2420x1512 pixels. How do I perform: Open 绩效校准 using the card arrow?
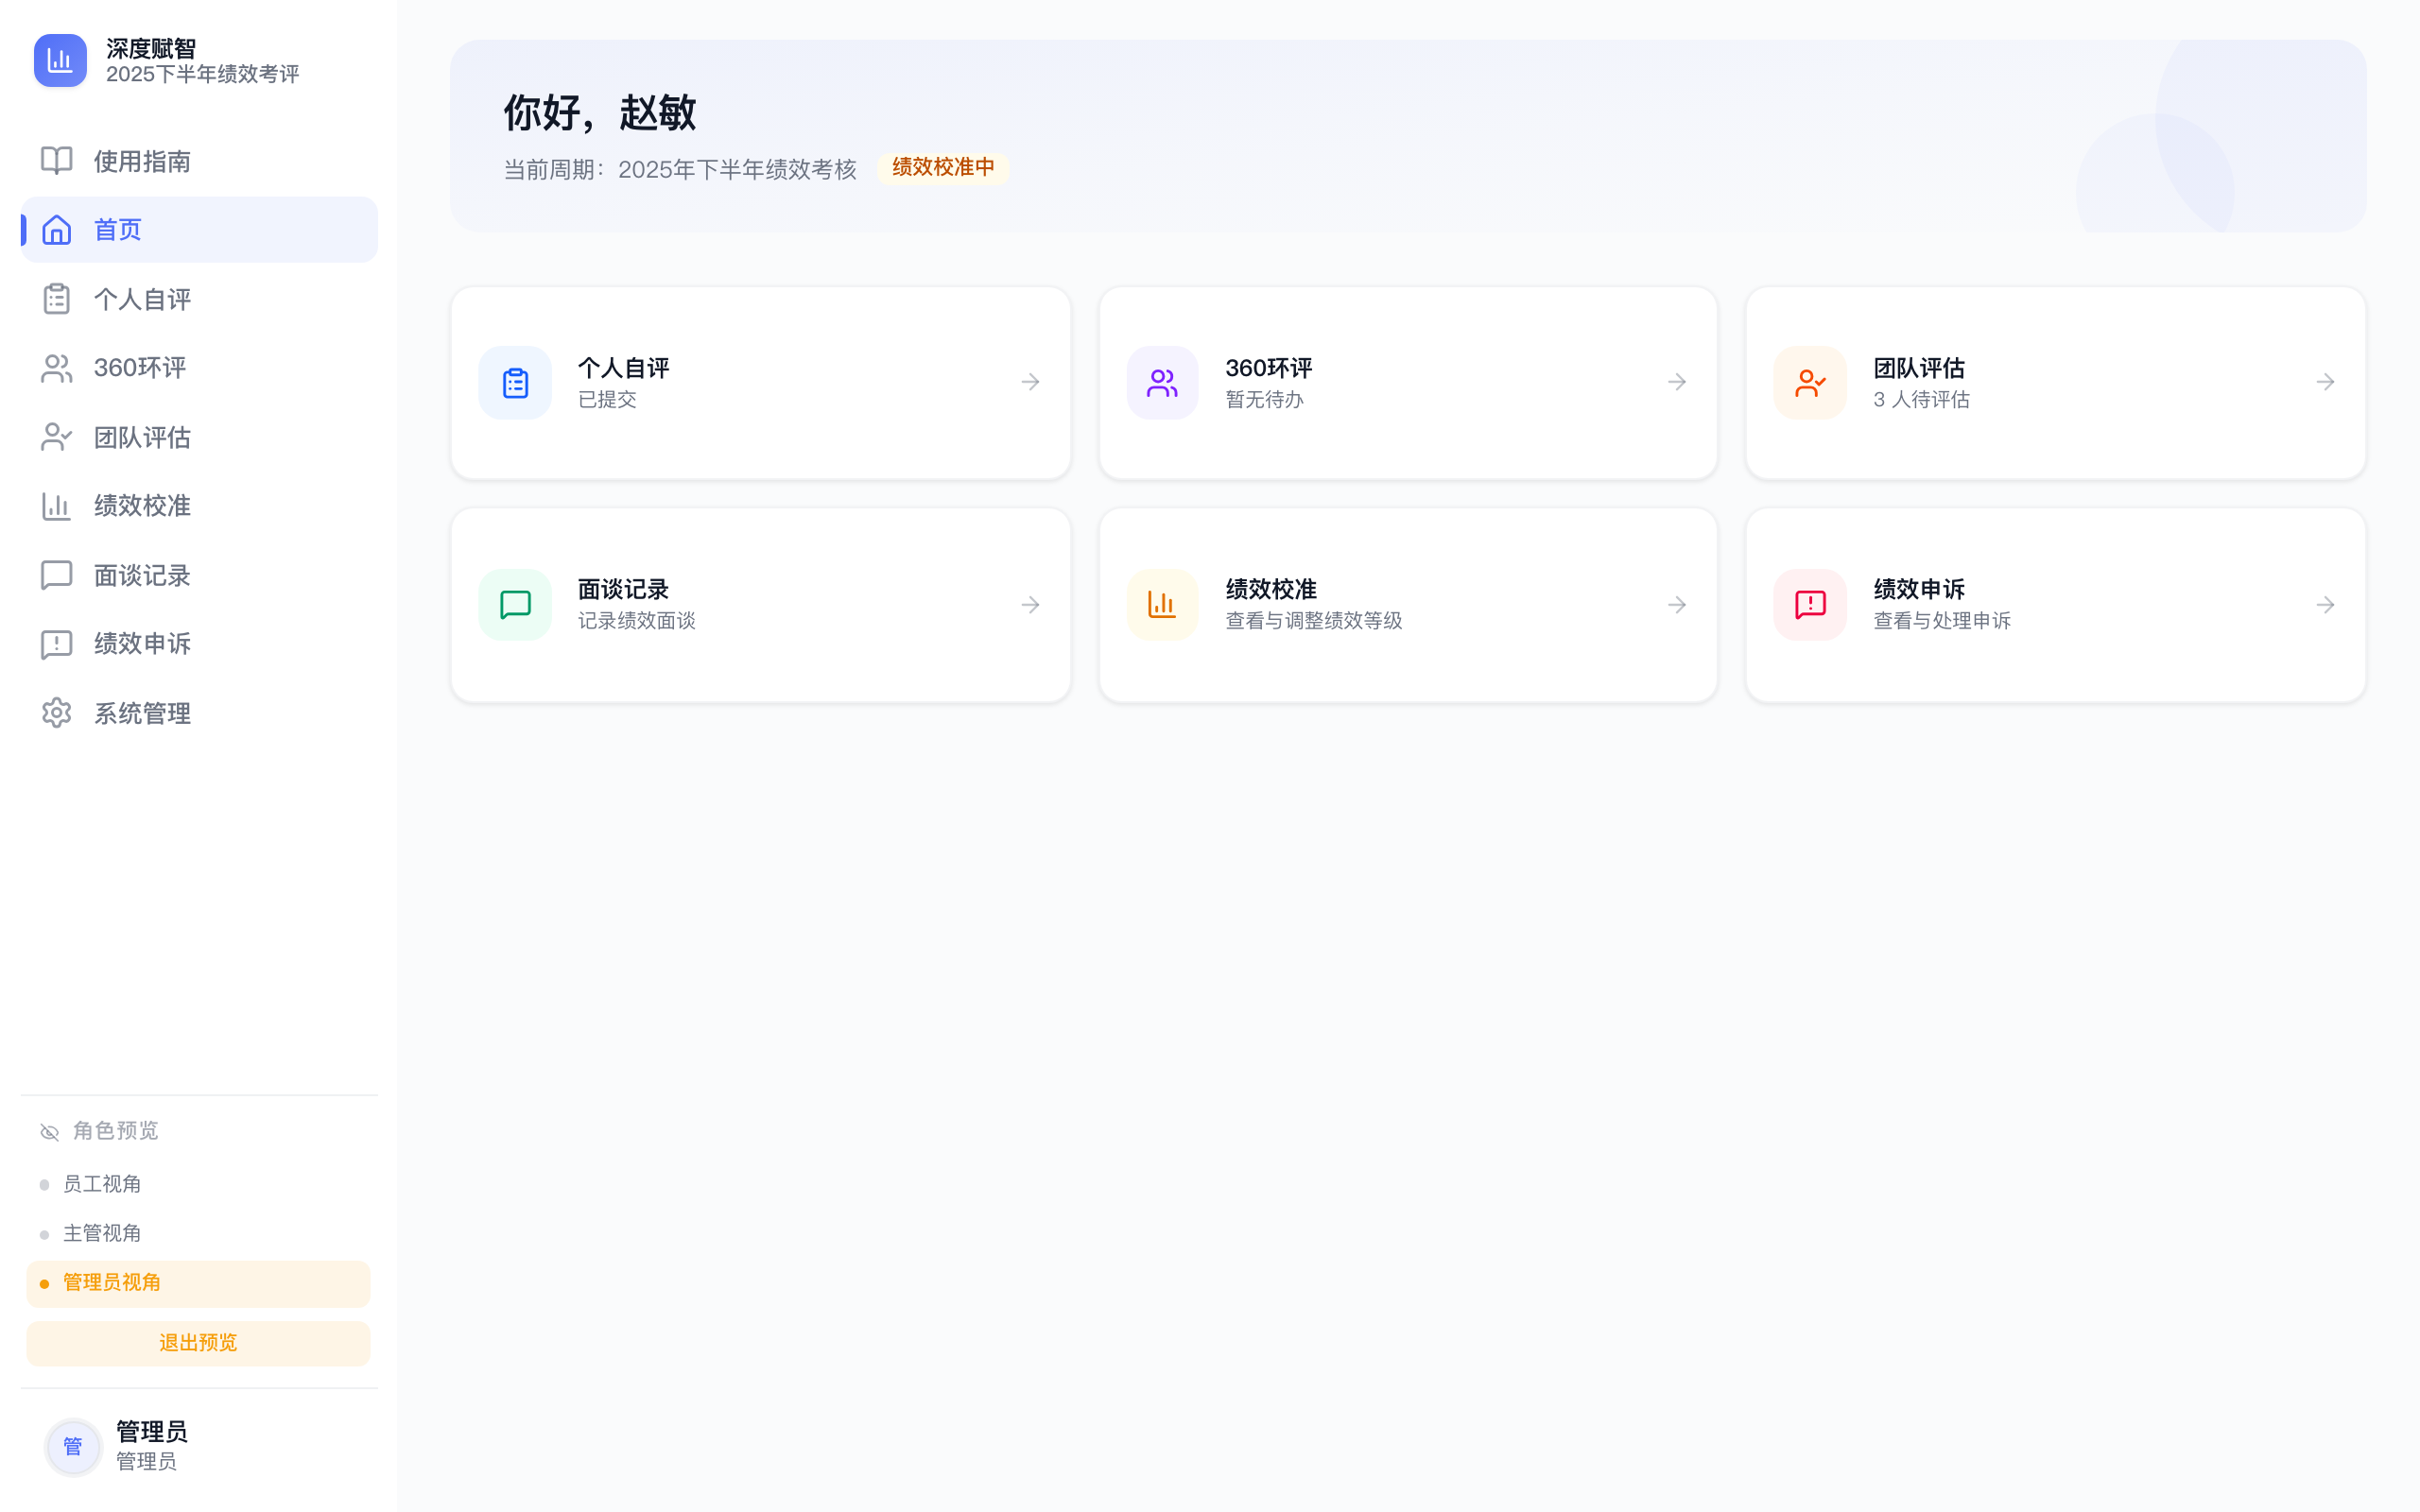[1676, 604]
